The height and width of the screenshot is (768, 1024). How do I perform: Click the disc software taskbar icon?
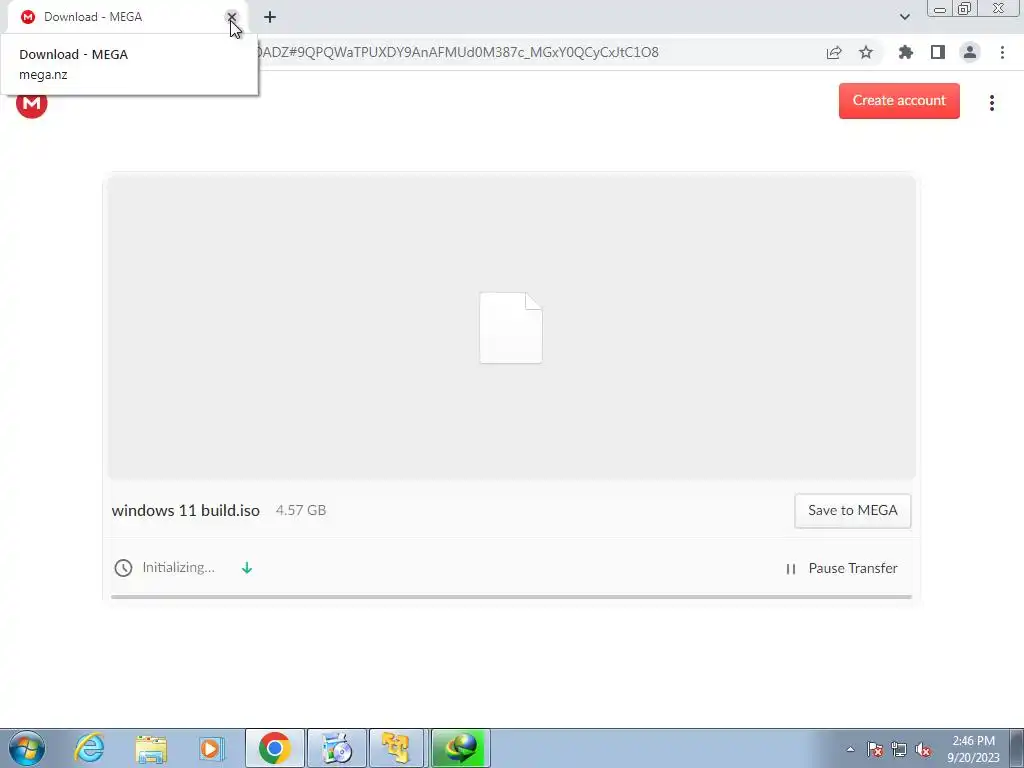coord(336,748)
